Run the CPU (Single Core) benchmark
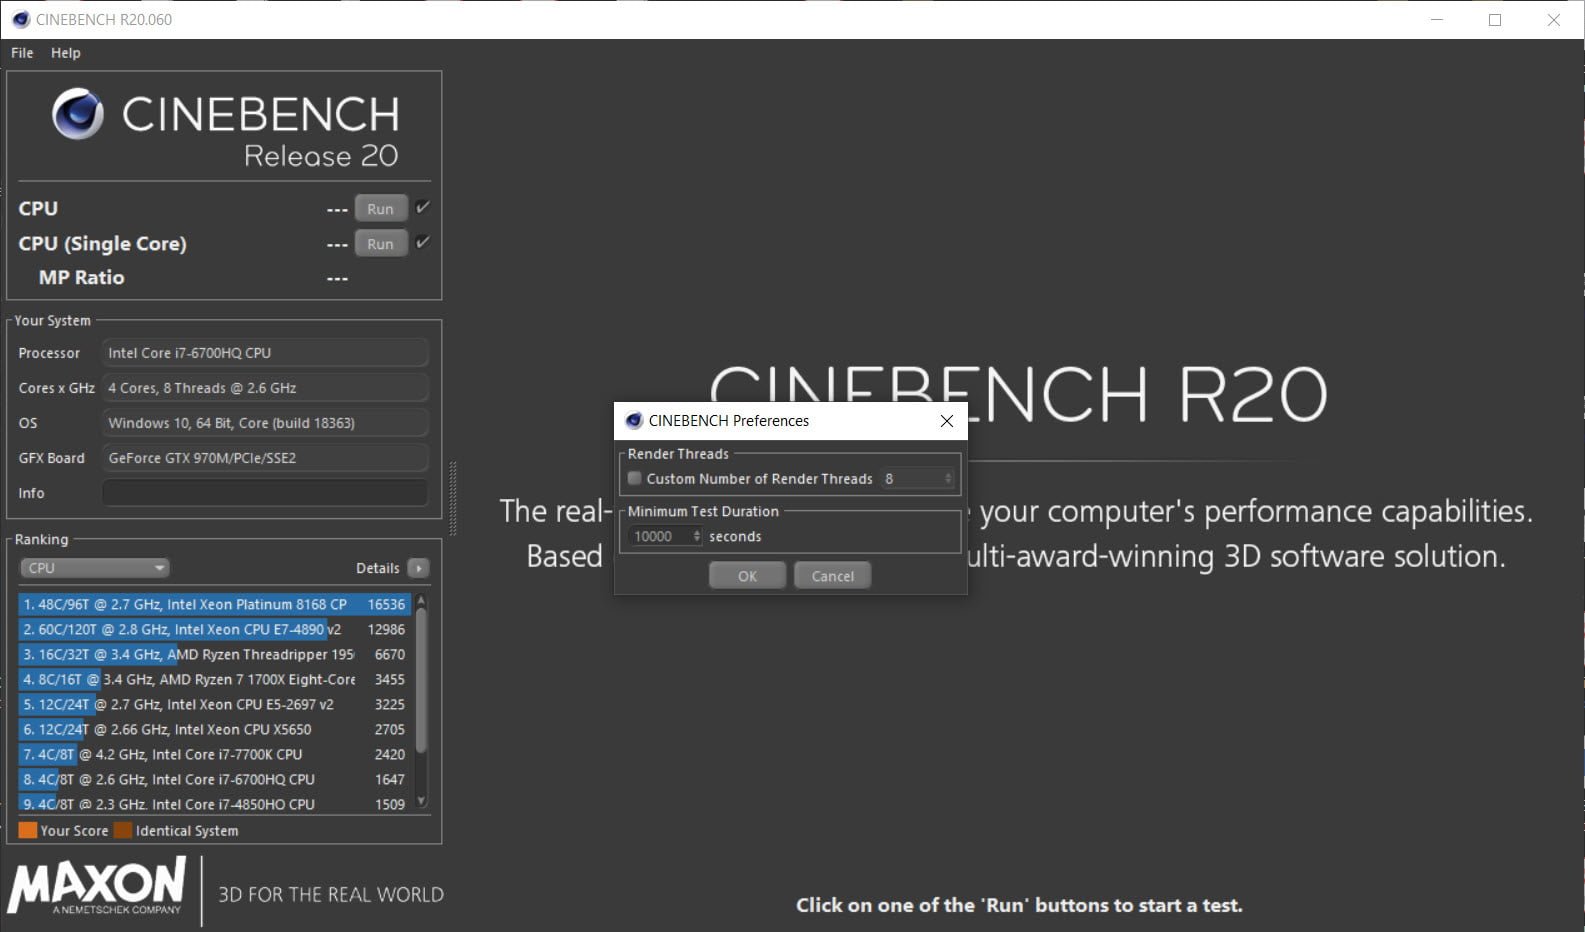The image size is (1585, 932). tap(380, 244)
